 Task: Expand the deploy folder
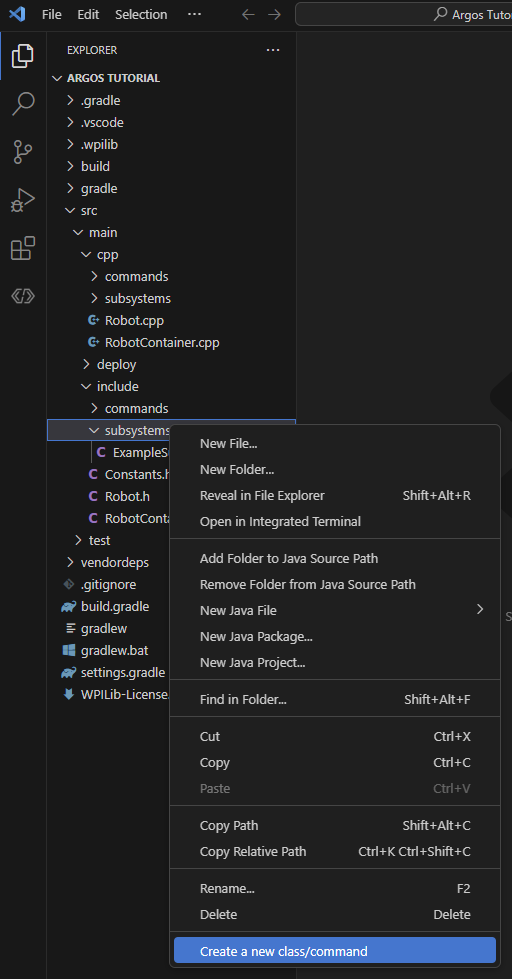click(x=86, y=365)
